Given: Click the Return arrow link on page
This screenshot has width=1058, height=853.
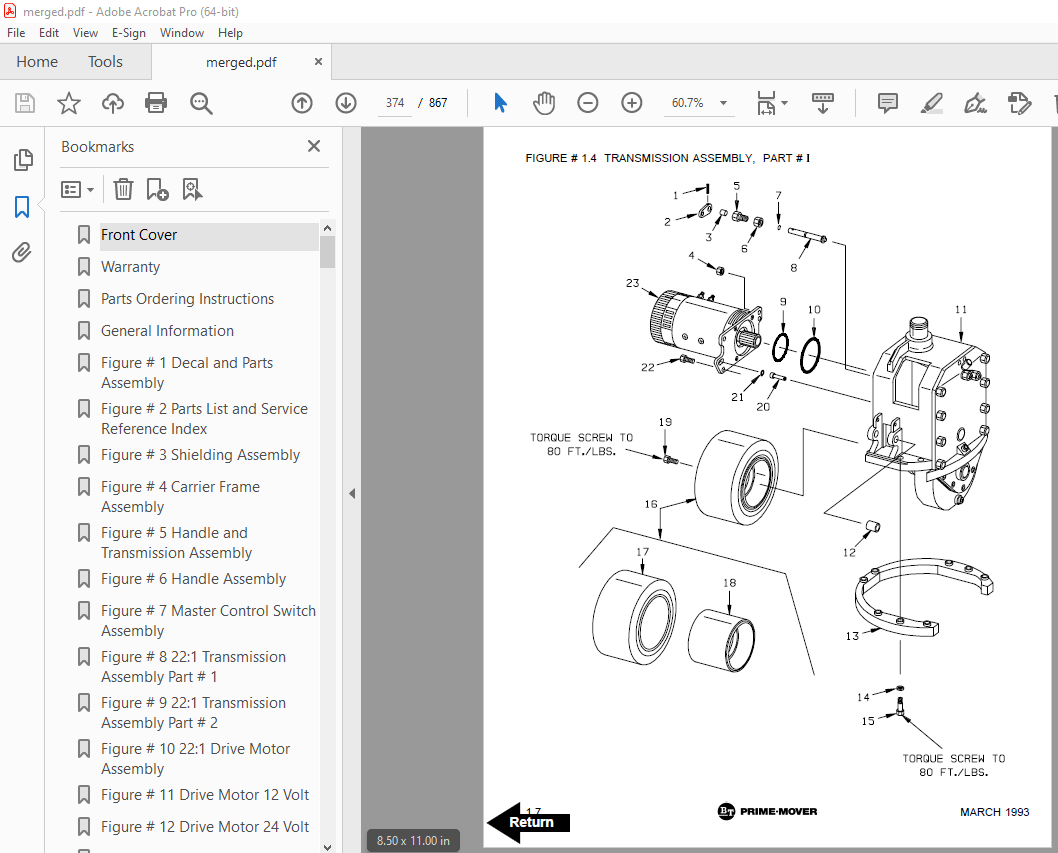Looking at the screenshot, I should coord(528,822).
